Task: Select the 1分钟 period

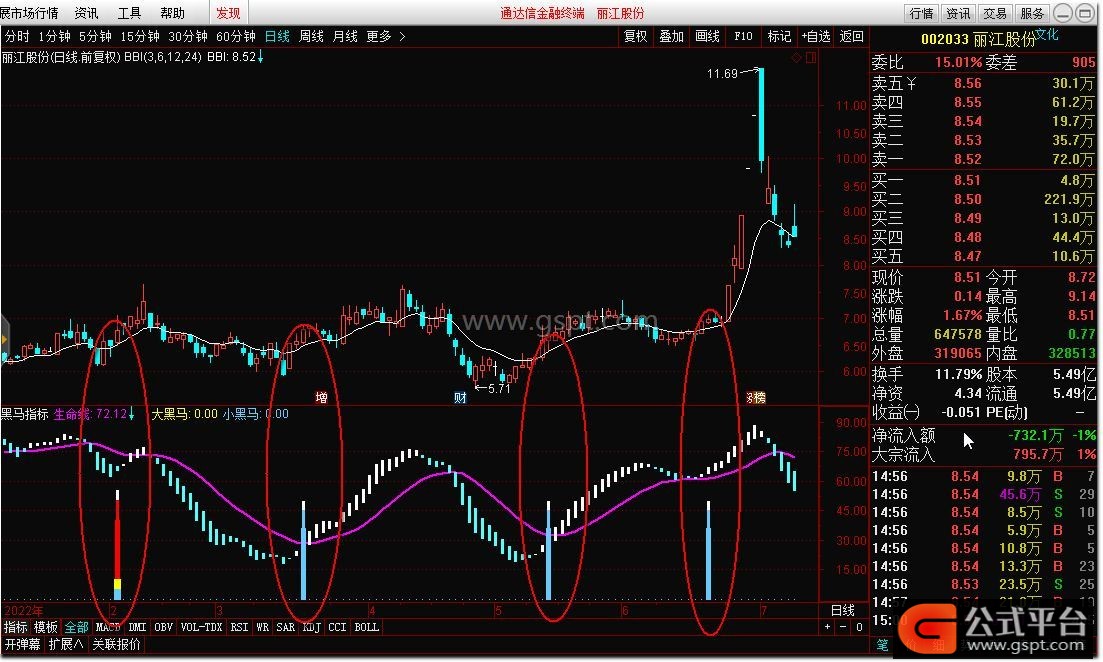Action: [x=54, y=36]
